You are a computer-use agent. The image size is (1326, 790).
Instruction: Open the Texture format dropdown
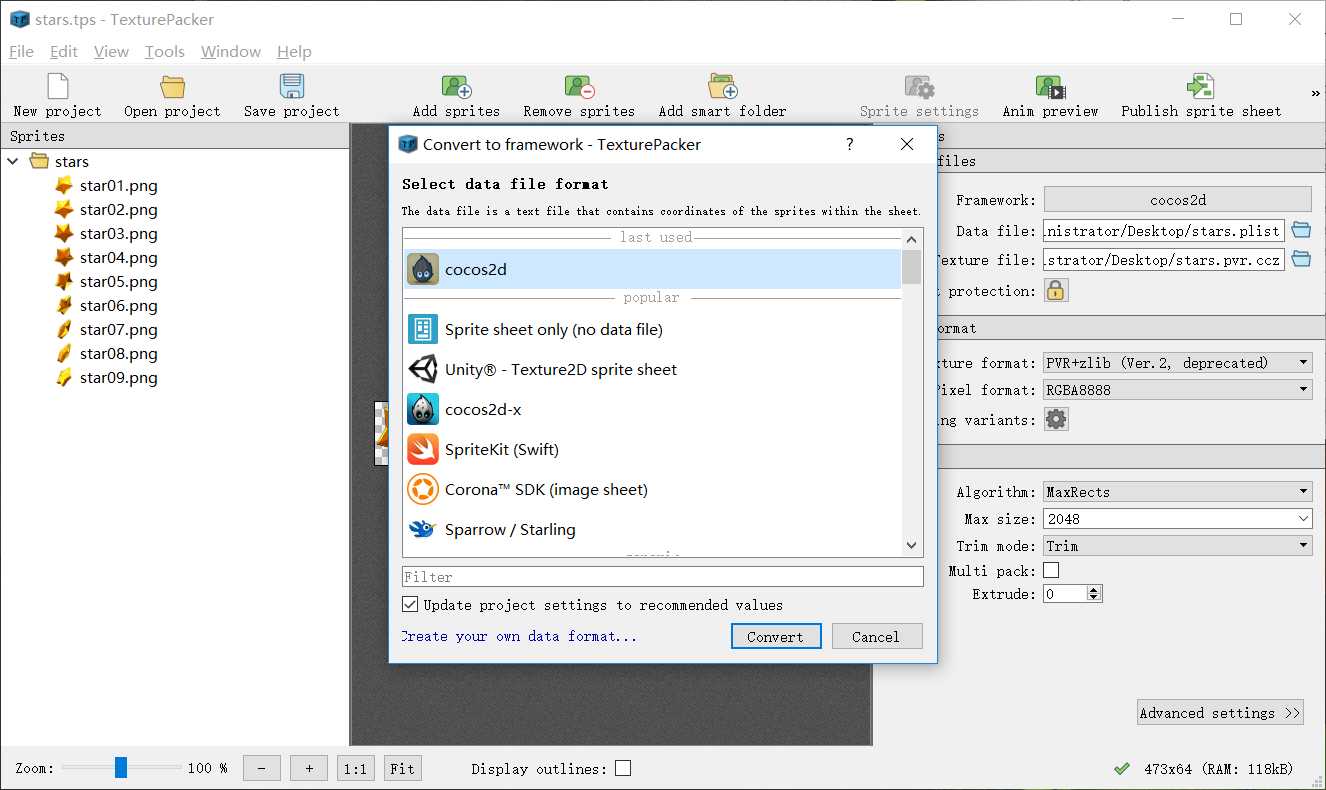click(x=1178, y=363)
